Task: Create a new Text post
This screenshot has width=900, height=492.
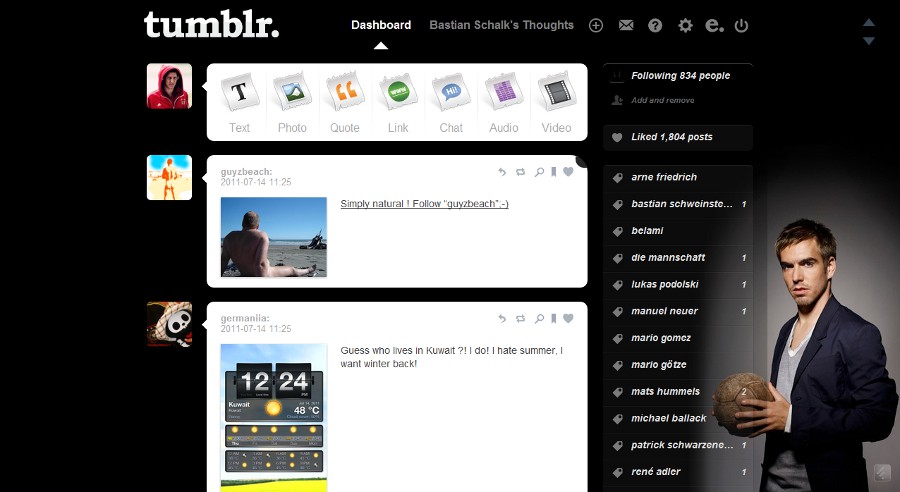Action: [239, 103]
